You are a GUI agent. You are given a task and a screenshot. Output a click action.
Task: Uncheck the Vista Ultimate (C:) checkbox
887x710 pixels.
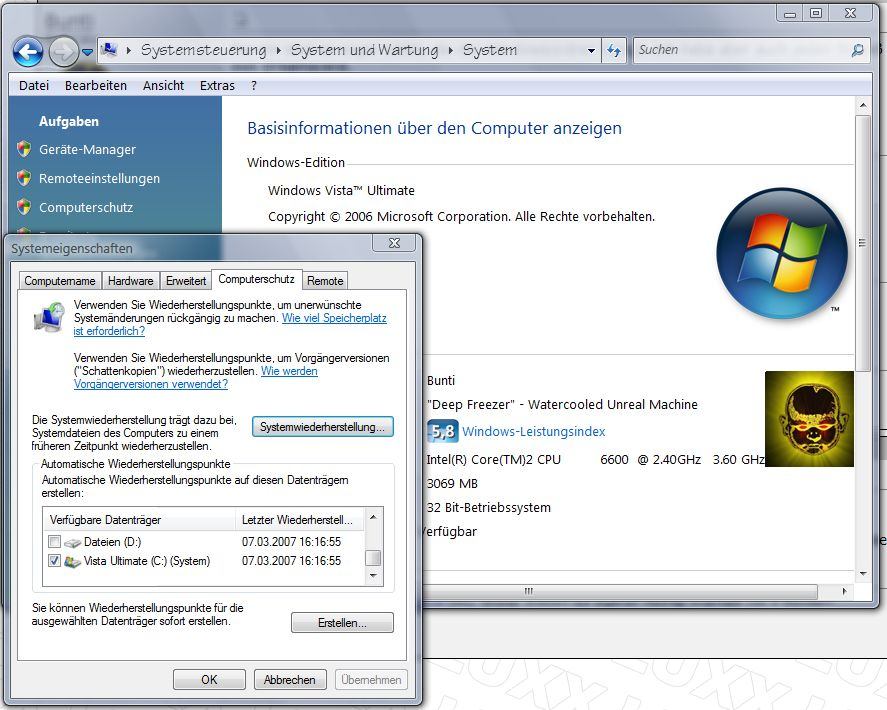(54, 561)
